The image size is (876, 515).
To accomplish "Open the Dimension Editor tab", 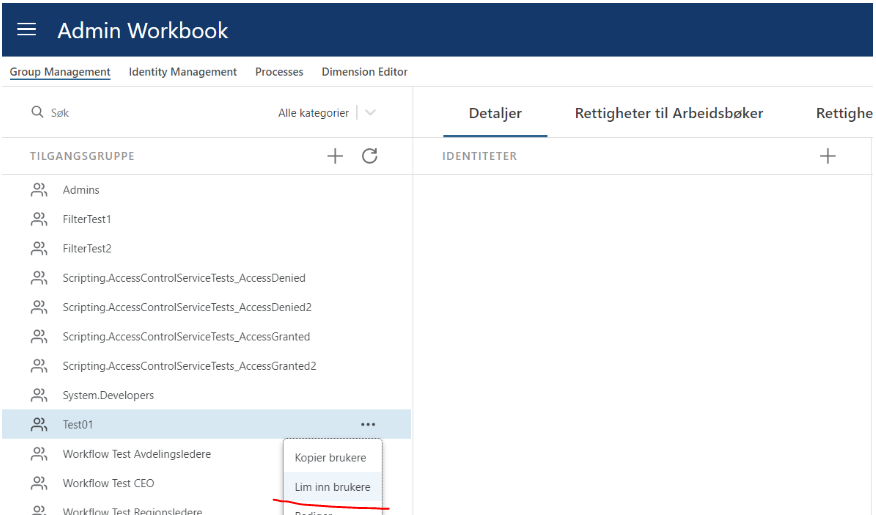I will (364, 72).
